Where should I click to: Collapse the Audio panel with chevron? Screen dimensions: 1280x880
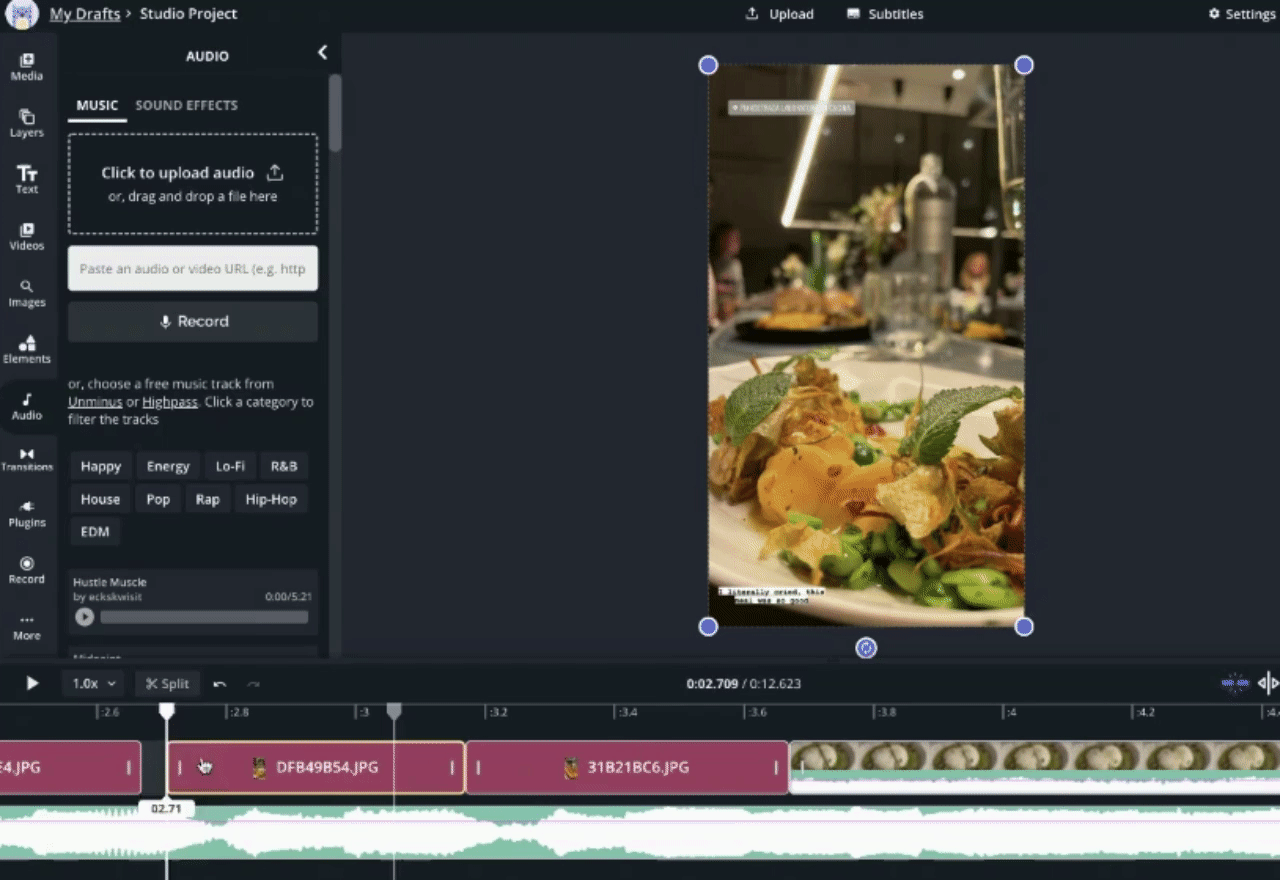(322, 53)
